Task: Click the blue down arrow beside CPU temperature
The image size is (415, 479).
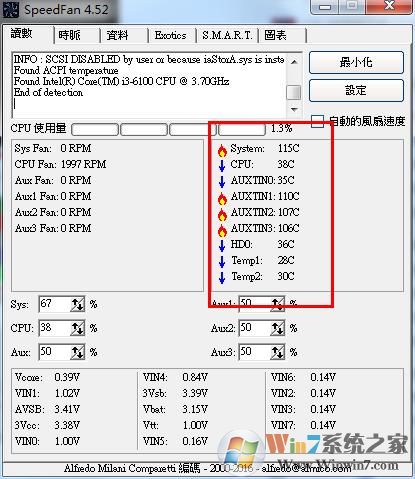Action: (222, 165)
